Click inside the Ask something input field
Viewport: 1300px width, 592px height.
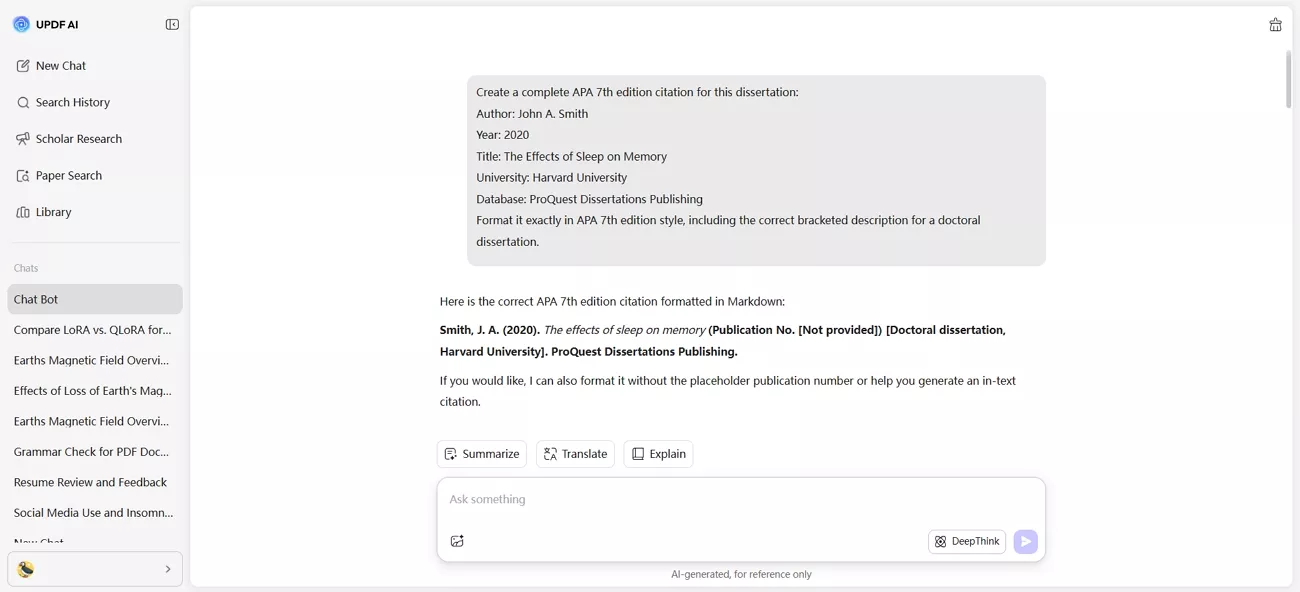[x=700, y=498]
